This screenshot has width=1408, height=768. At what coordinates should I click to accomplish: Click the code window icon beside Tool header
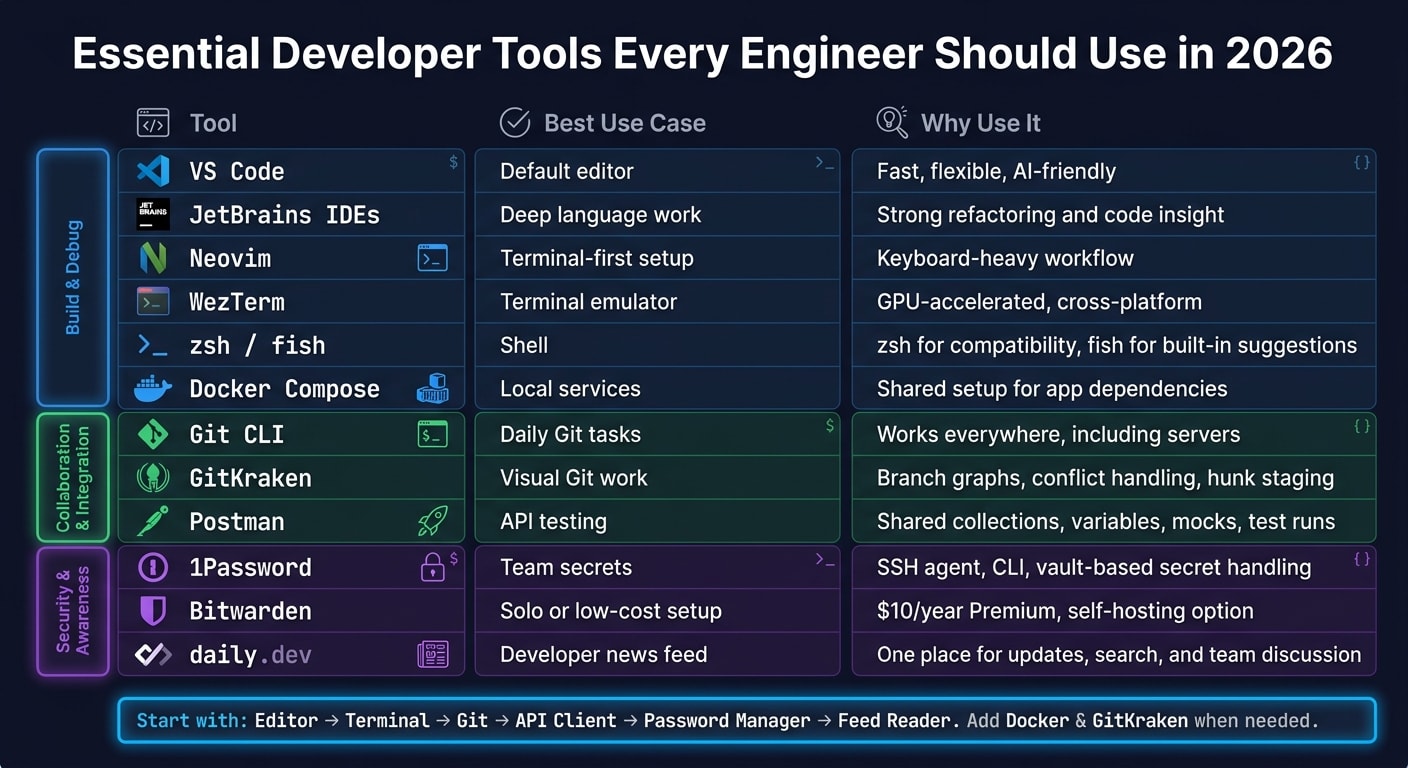pyautogui.click(x=153, y=123)
